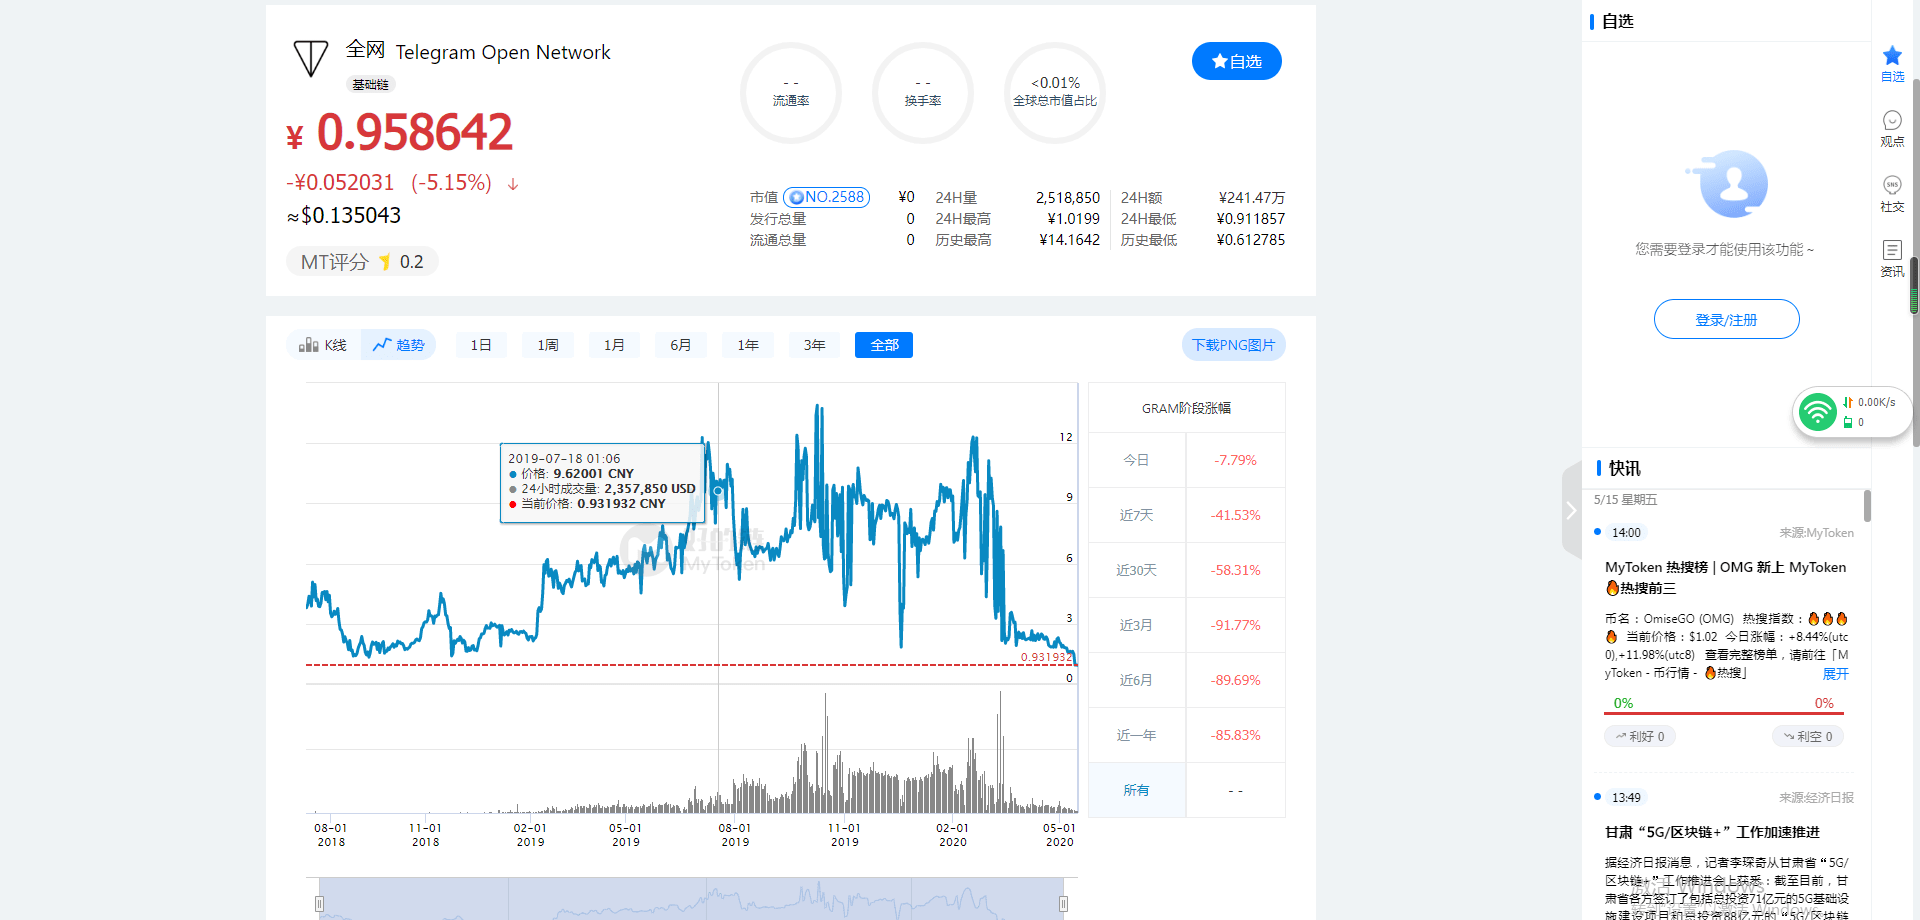Click the -91.77% three-month change value
This screenshot has width=1920, height=920.
point(1235,625)
